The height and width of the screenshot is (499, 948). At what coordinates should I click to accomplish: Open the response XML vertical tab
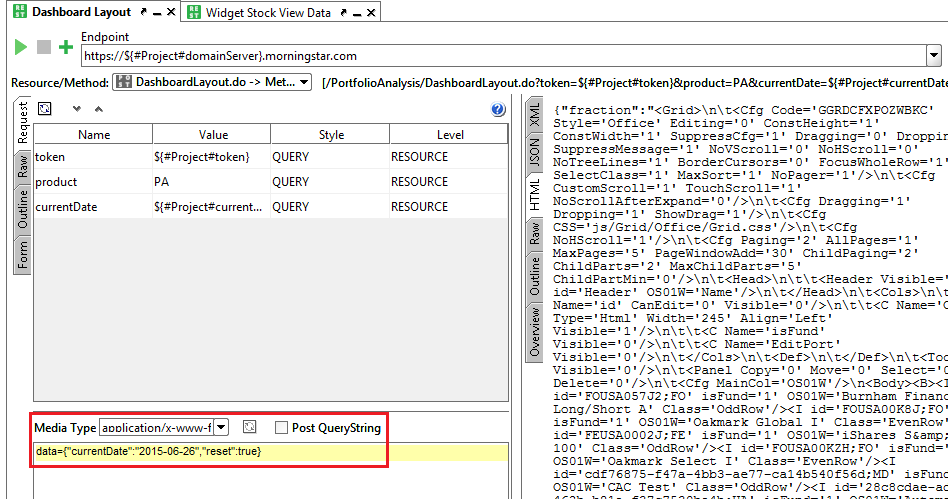(534, 114)
